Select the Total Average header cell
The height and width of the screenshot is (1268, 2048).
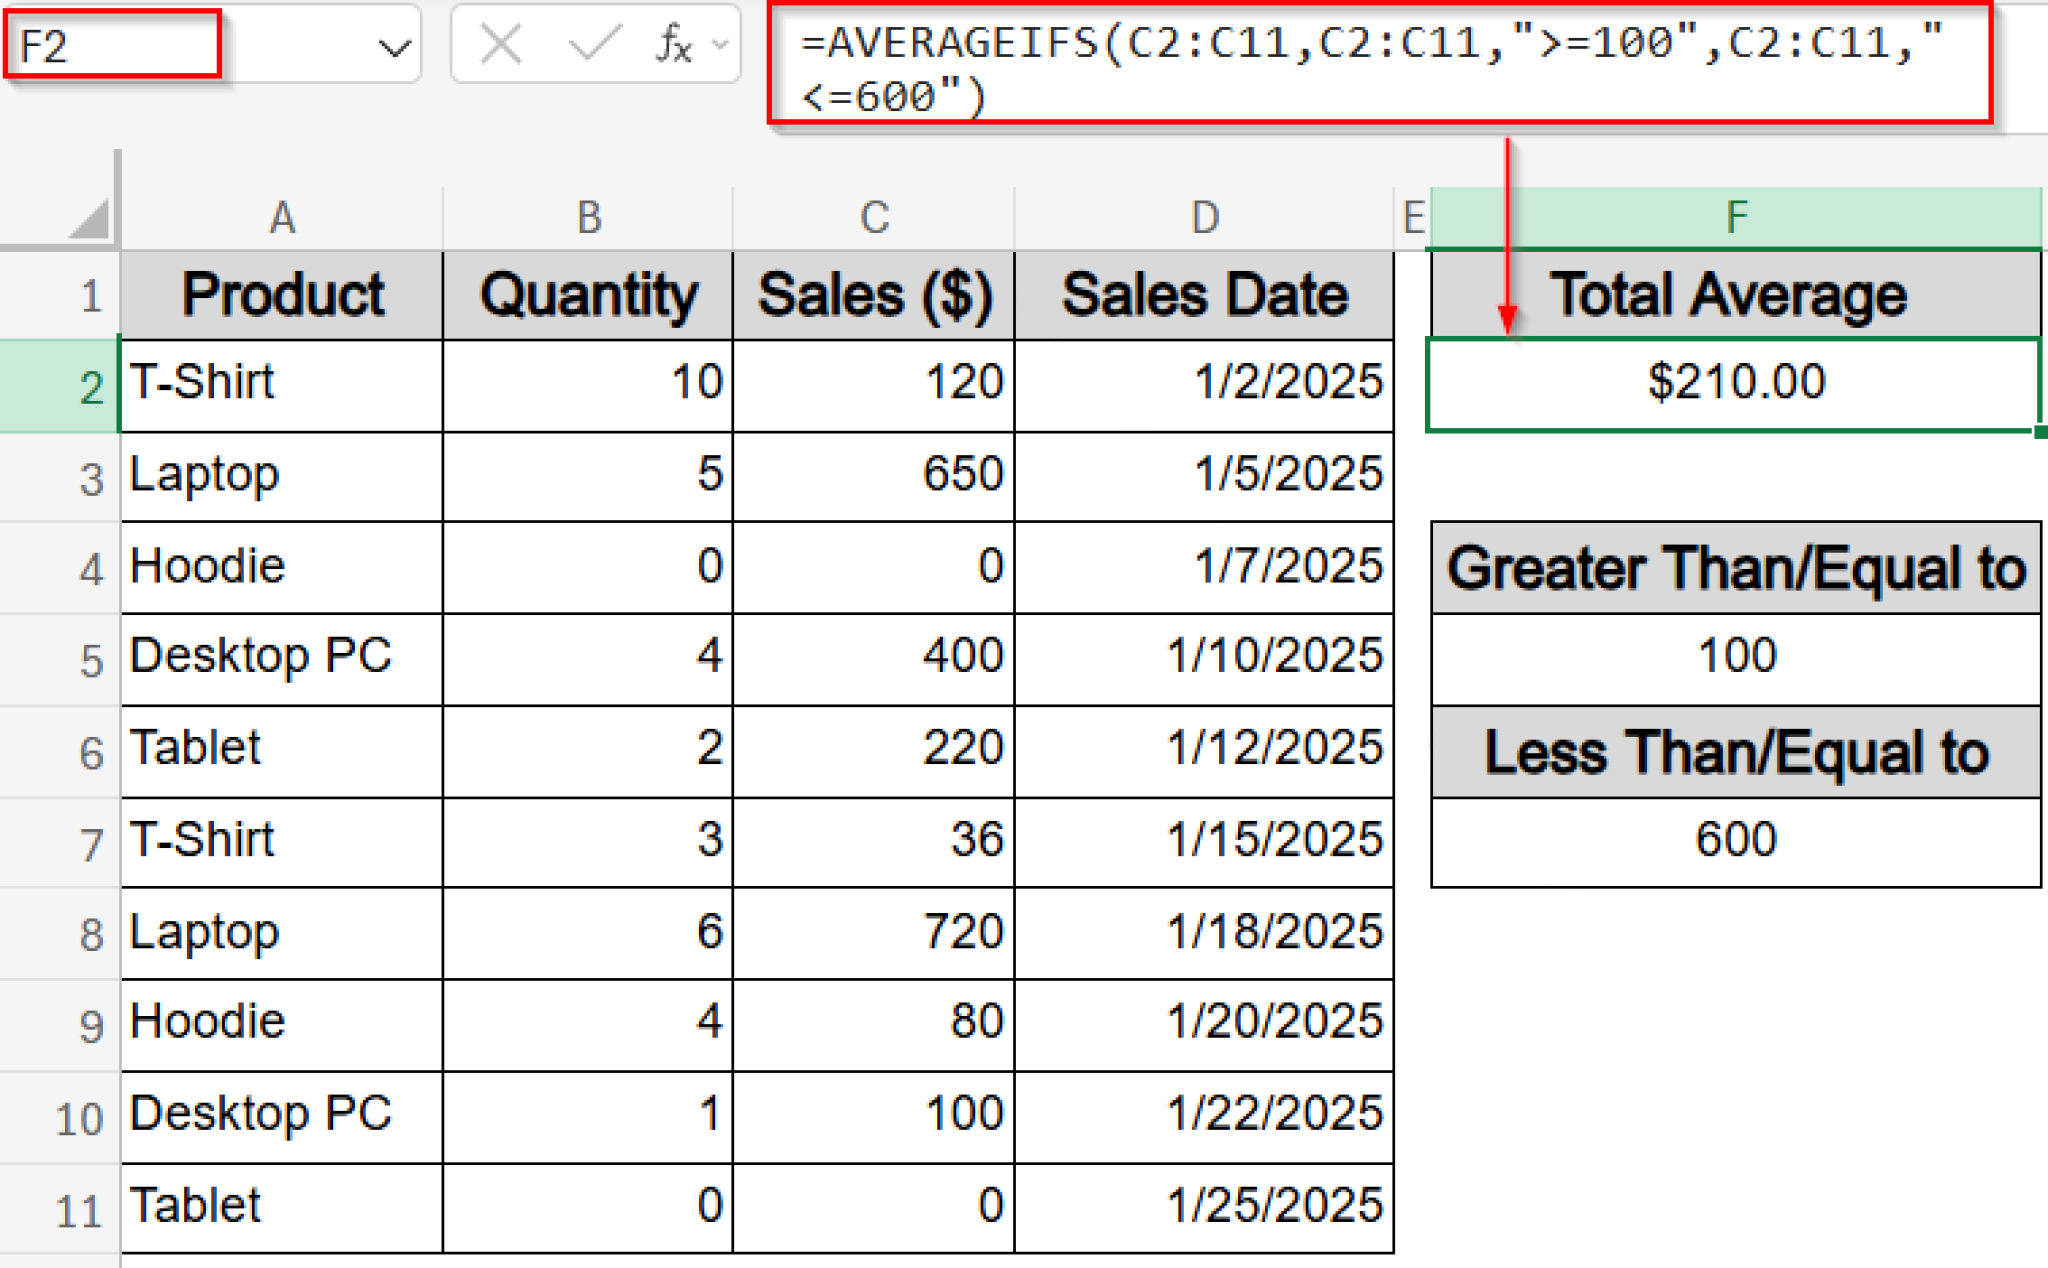(1735, 293)
